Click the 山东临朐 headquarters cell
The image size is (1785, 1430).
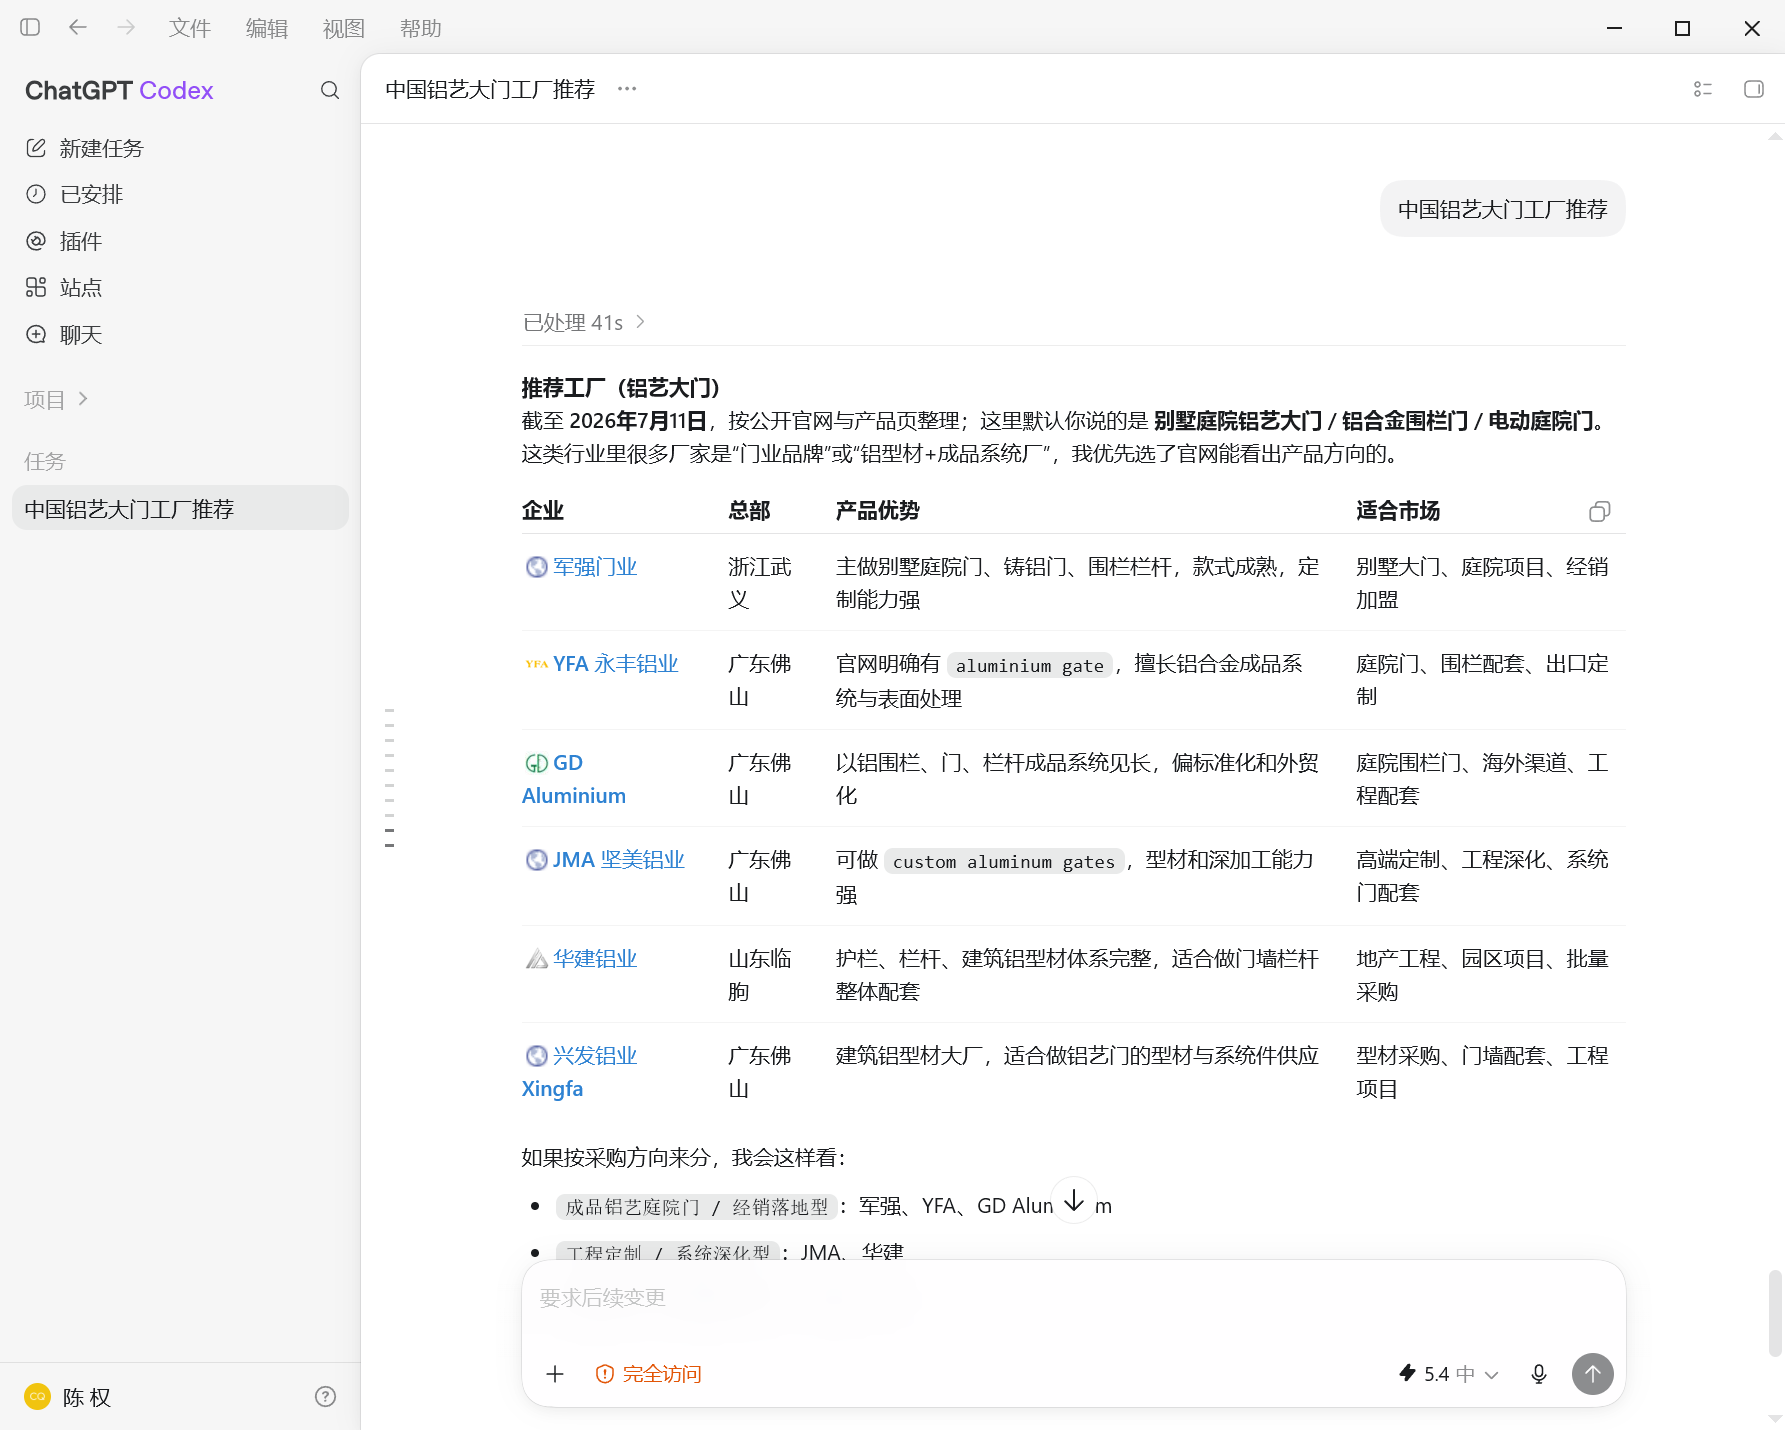pos(759,975)
